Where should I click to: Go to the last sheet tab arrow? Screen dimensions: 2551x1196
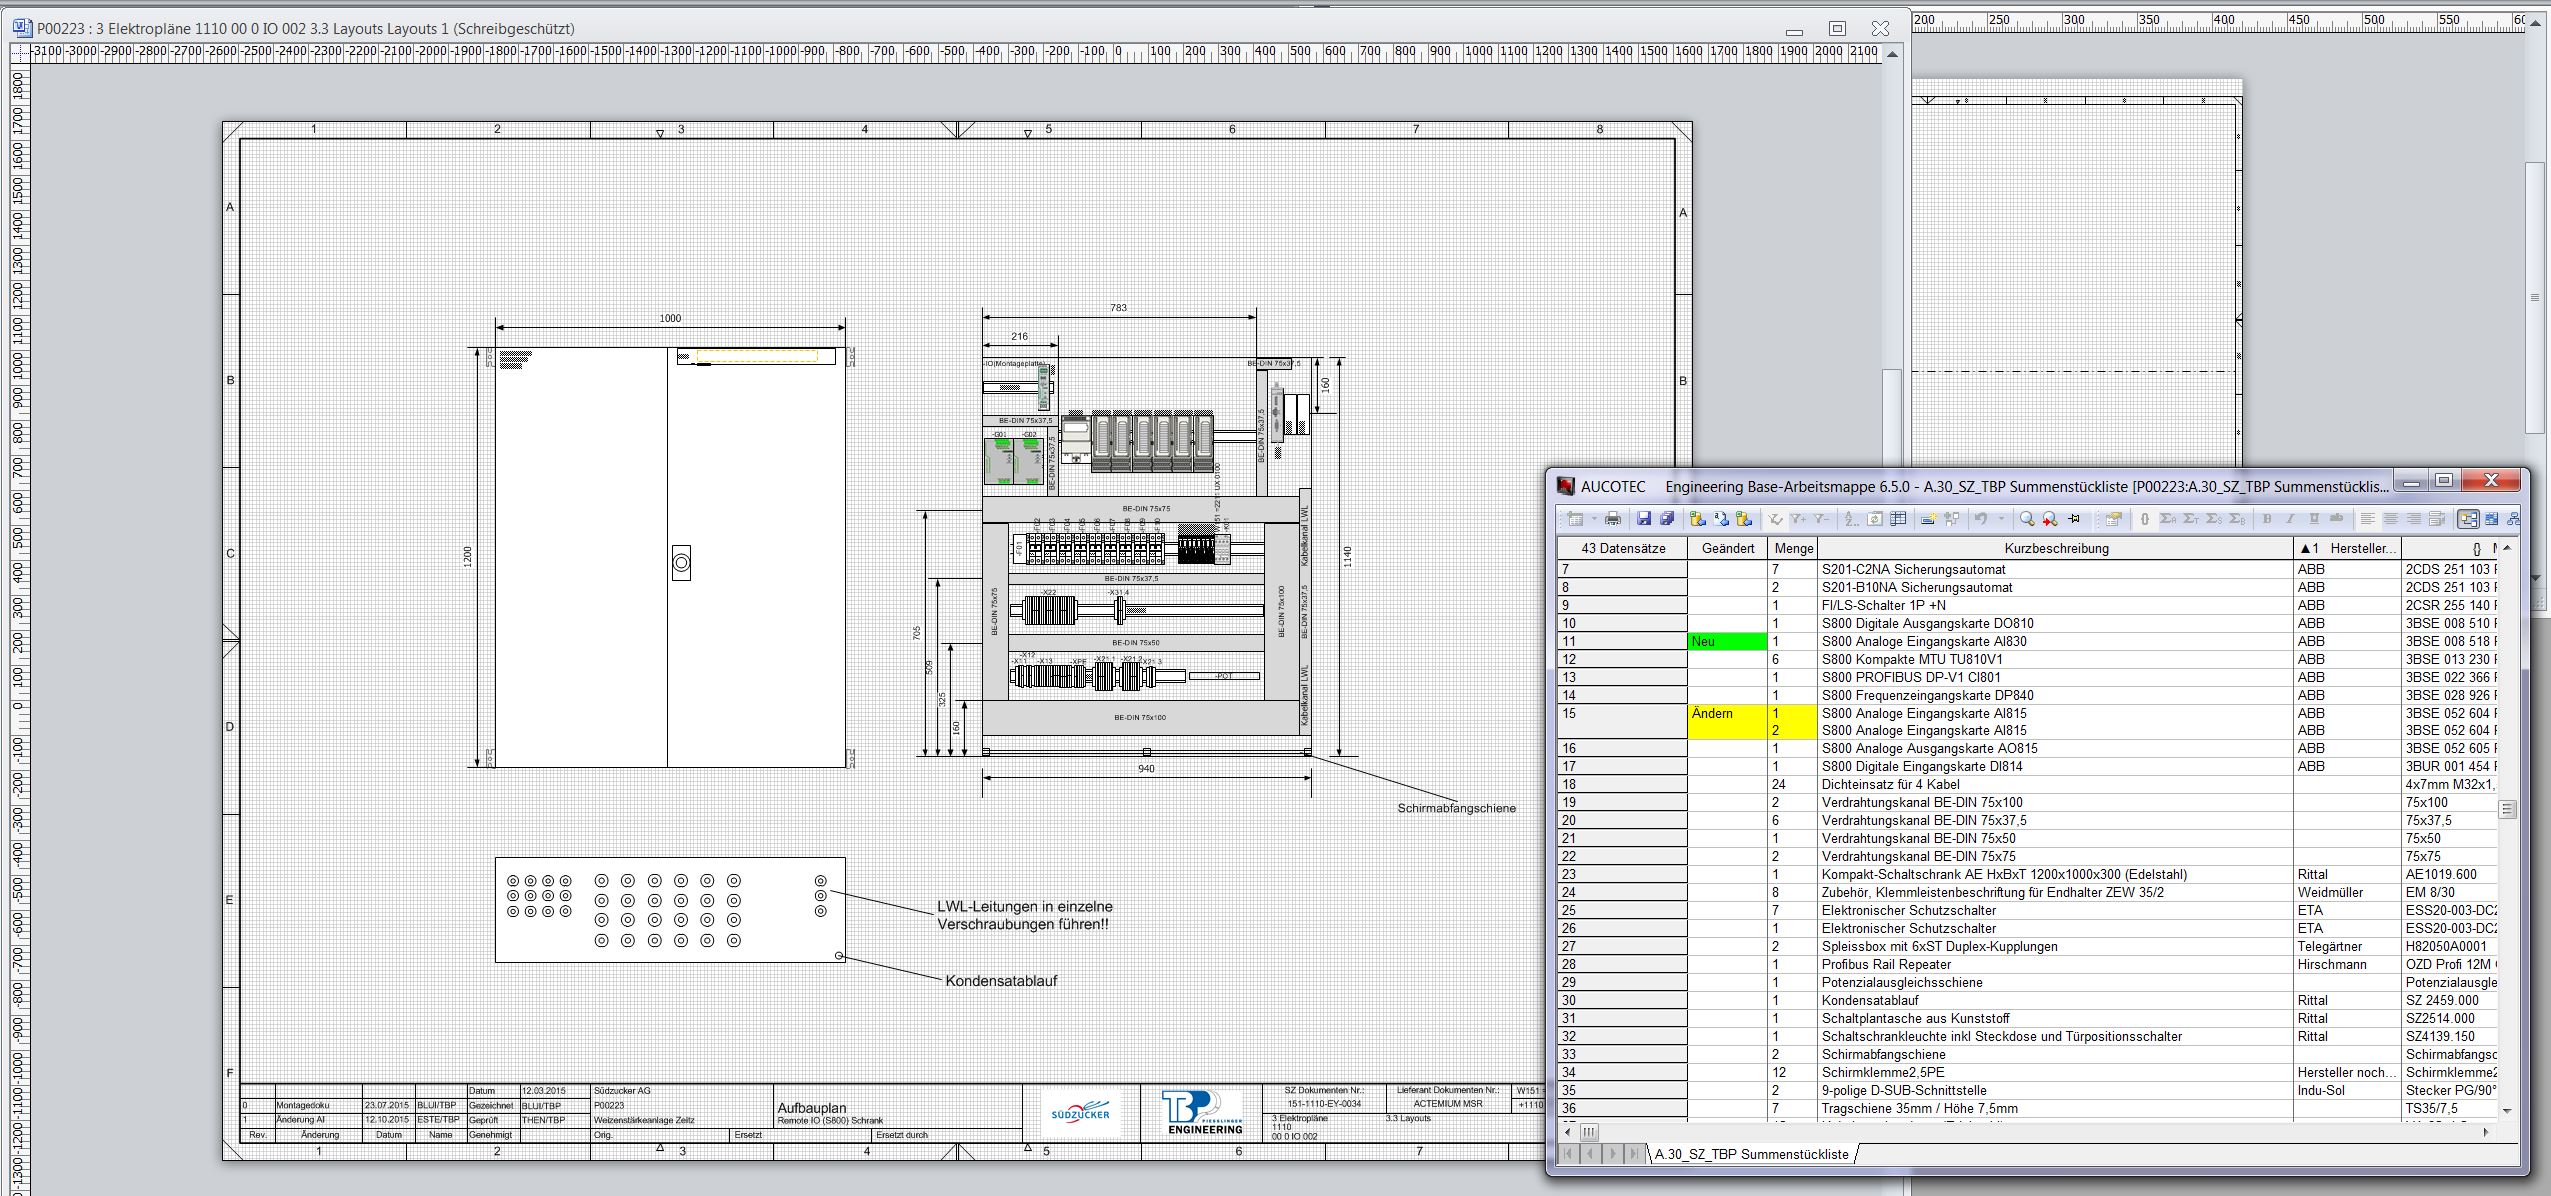(1634, 1154)
